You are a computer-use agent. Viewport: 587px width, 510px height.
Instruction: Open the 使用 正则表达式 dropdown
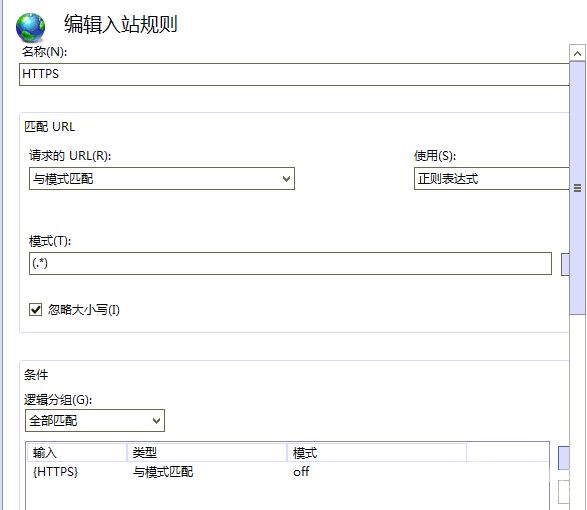492,179
